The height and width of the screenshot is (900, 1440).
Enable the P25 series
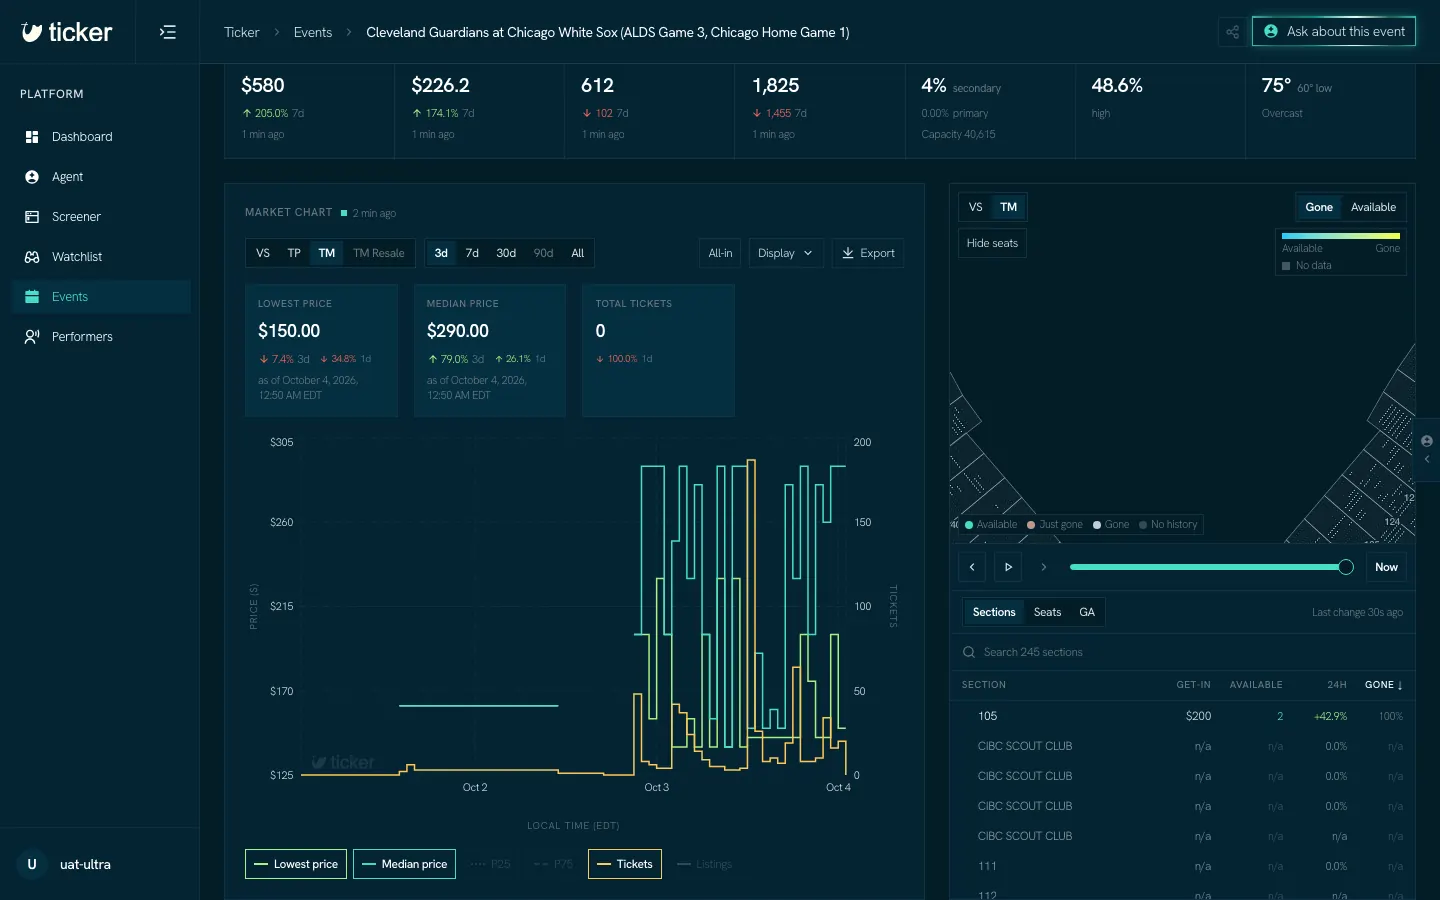coord(491,864)
